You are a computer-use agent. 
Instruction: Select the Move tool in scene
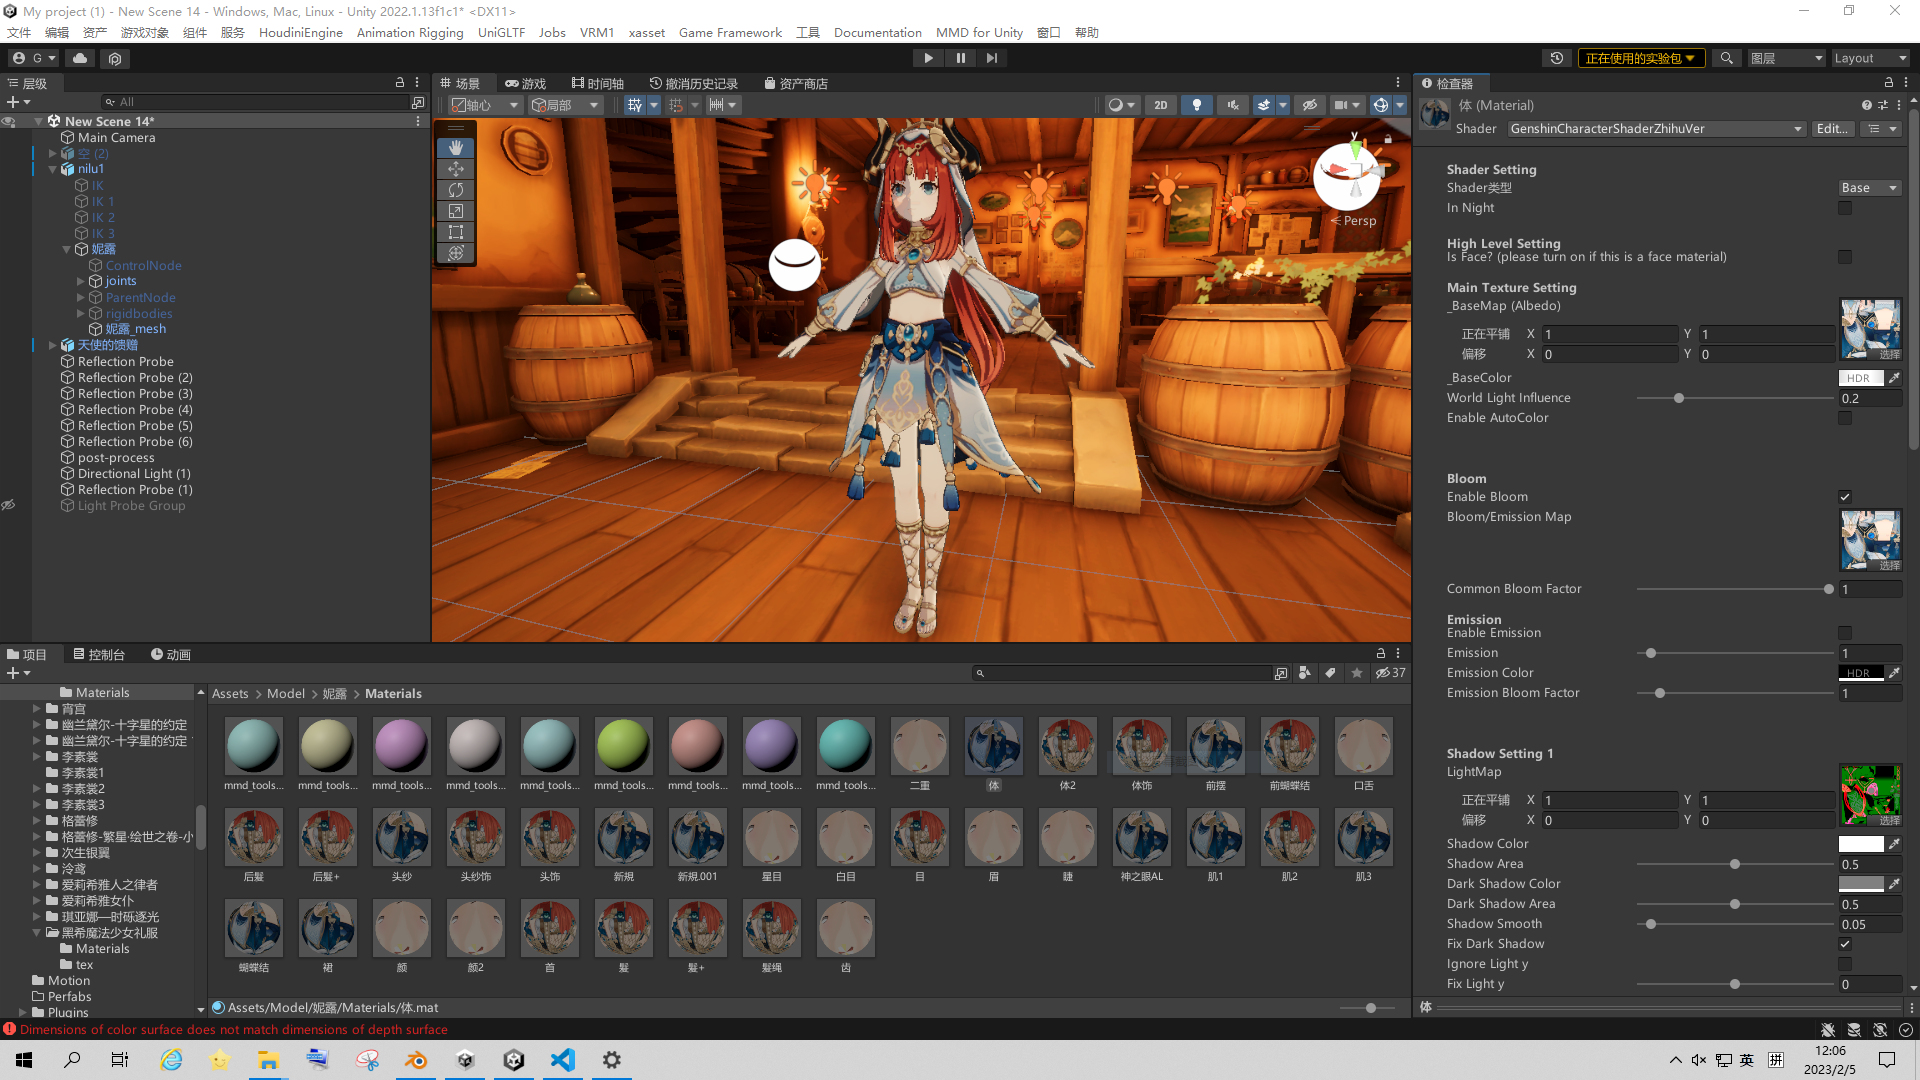coord(456,169)
